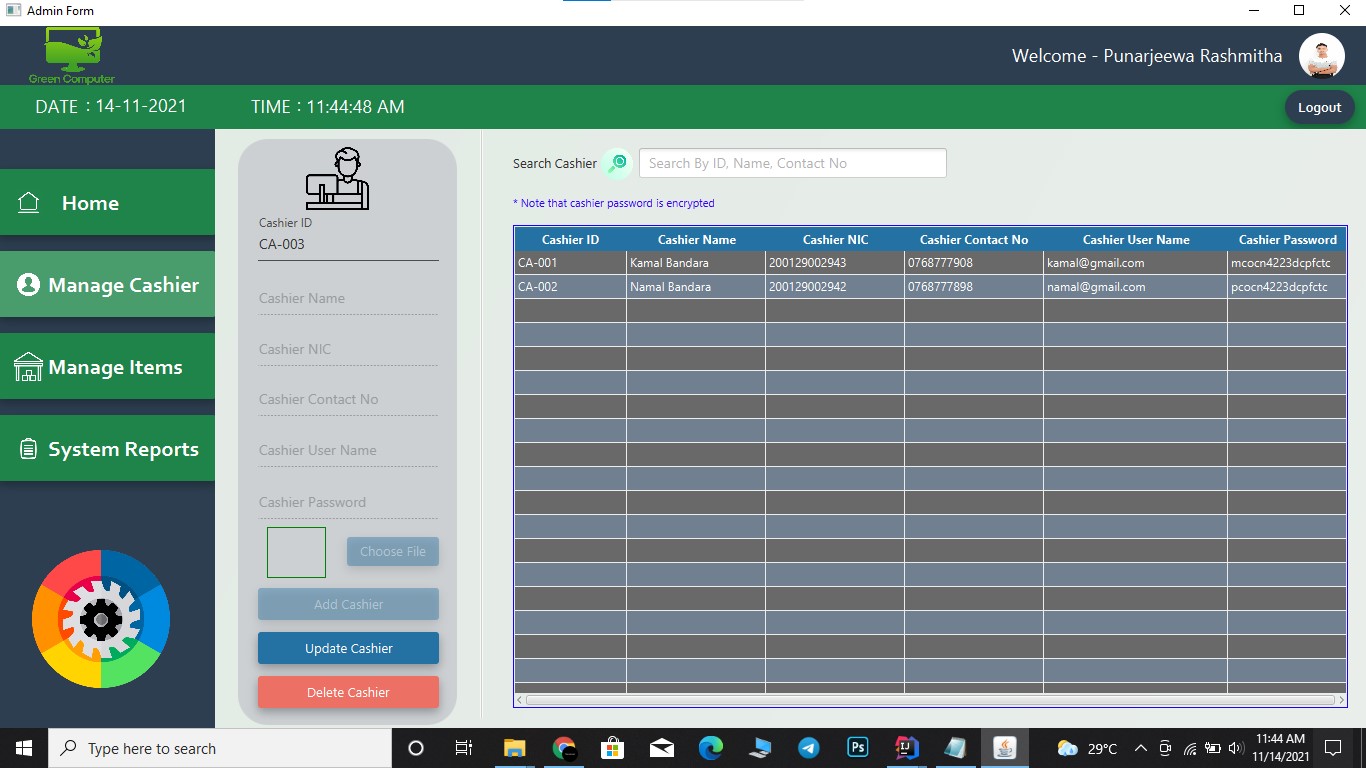Click the Search By ID, Name, Contact No field

click(x=792, y=162)
